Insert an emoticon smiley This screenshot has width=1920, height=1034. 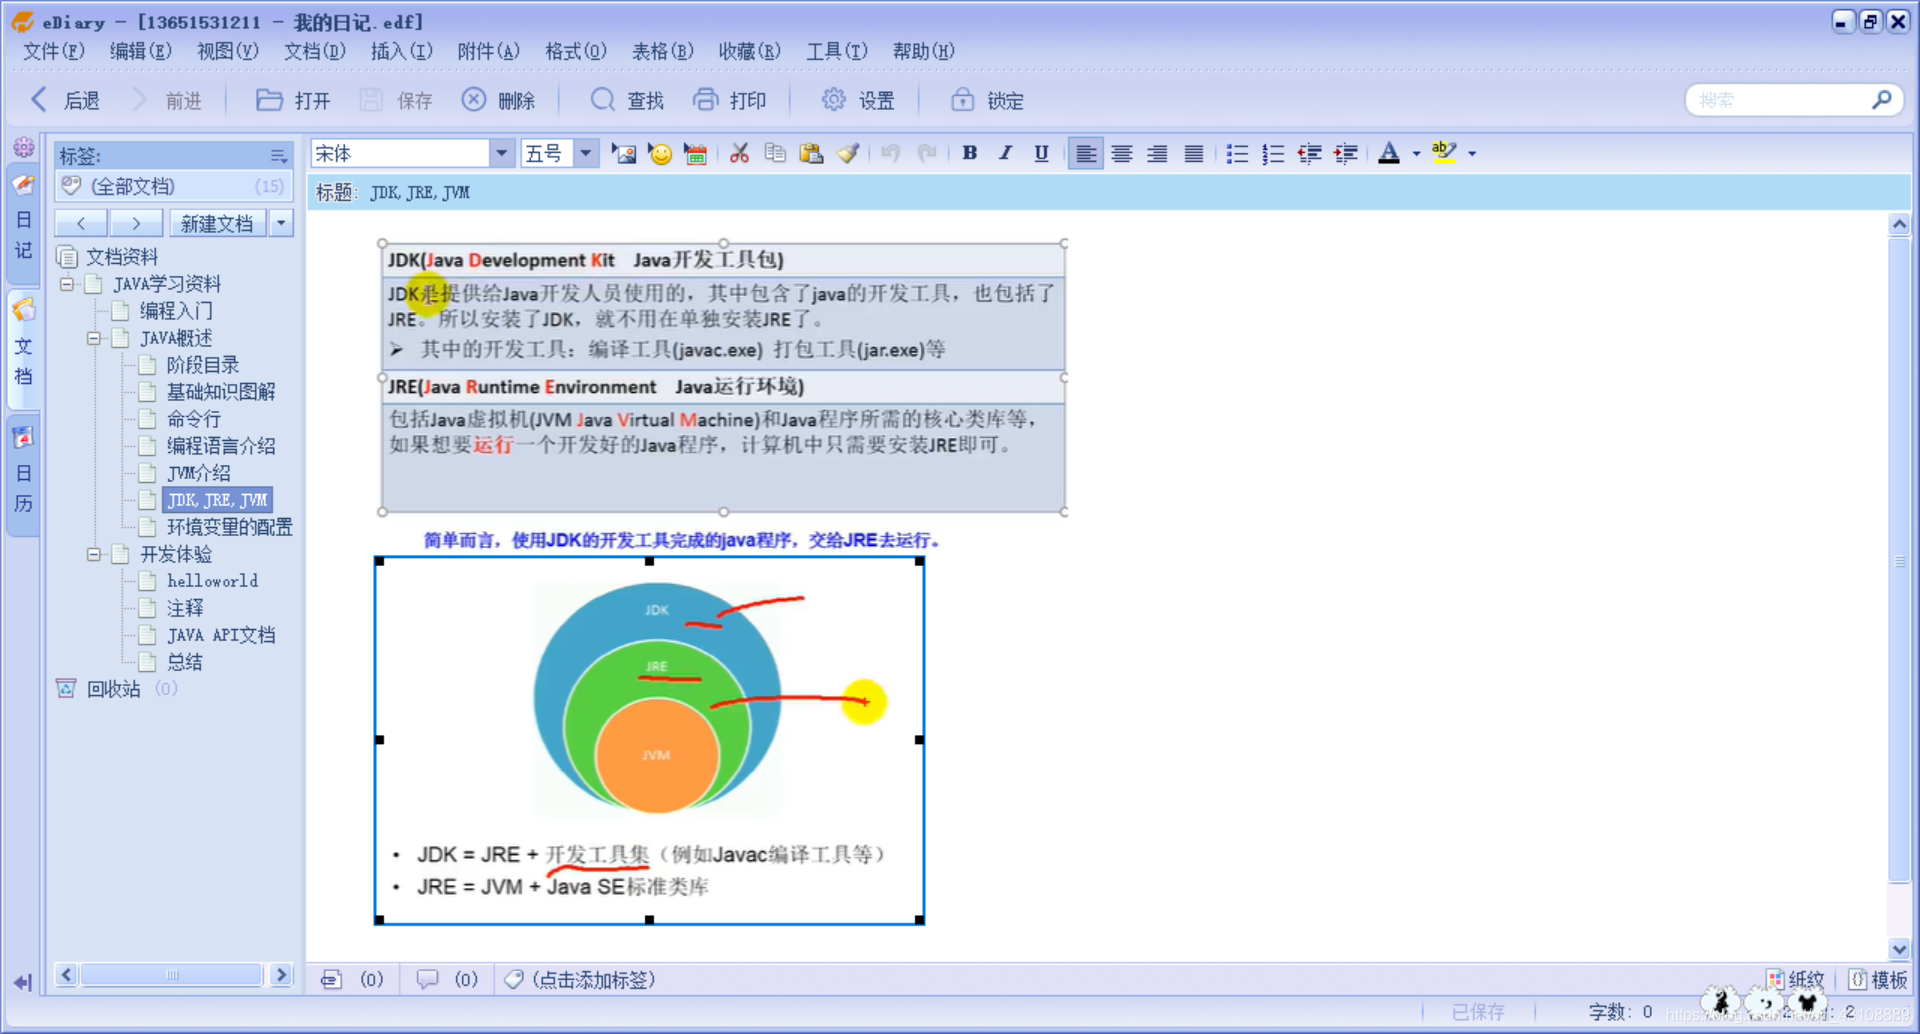tap(660, 153)
